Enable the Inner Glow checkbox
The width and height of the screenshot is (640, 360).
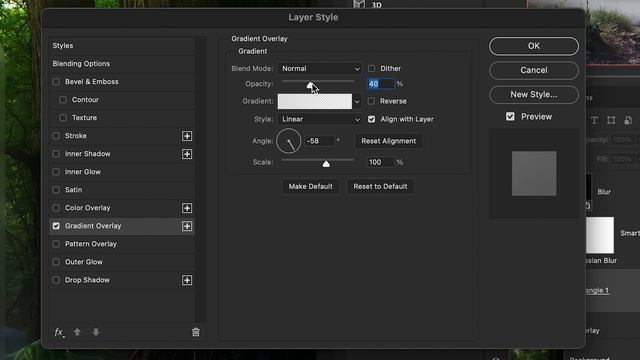[x=56, y=172]
